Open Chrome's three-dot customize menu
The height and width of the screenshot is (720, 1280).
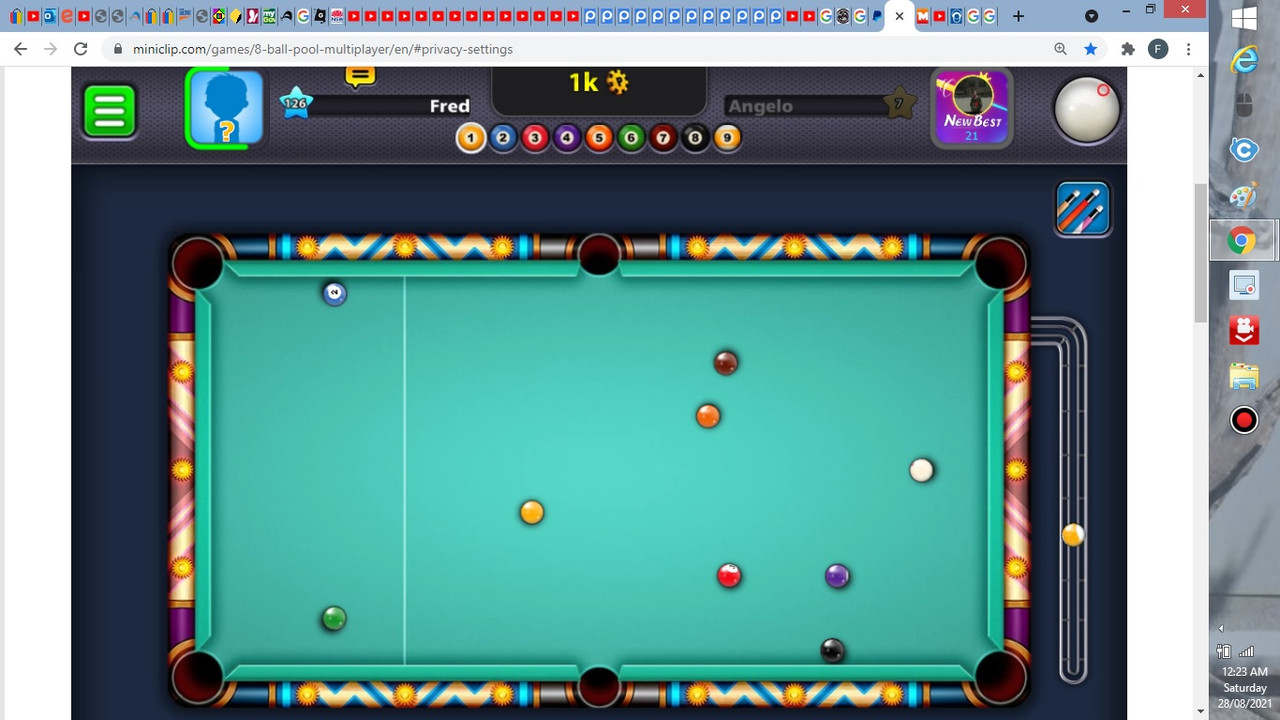click(x=1188, y=48)
